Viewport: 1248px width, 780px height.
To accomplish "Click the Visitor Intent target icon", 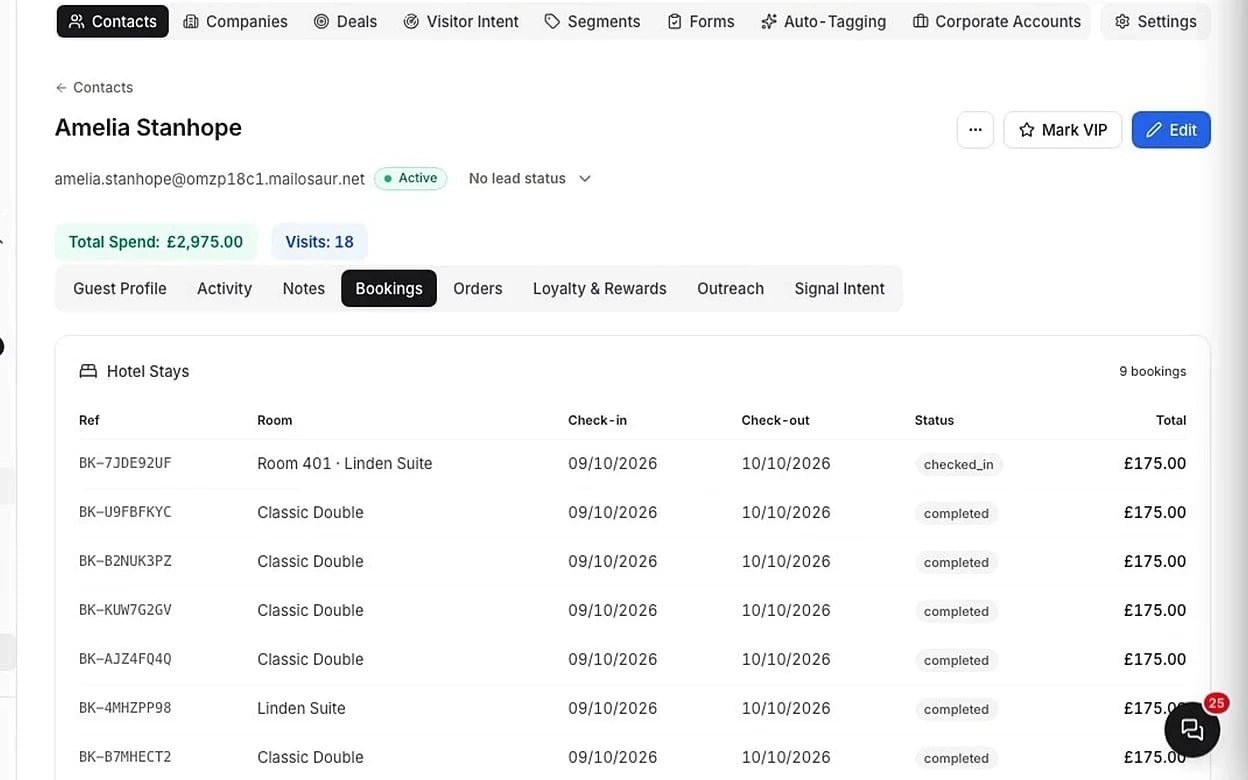I will tap(411, 21).
